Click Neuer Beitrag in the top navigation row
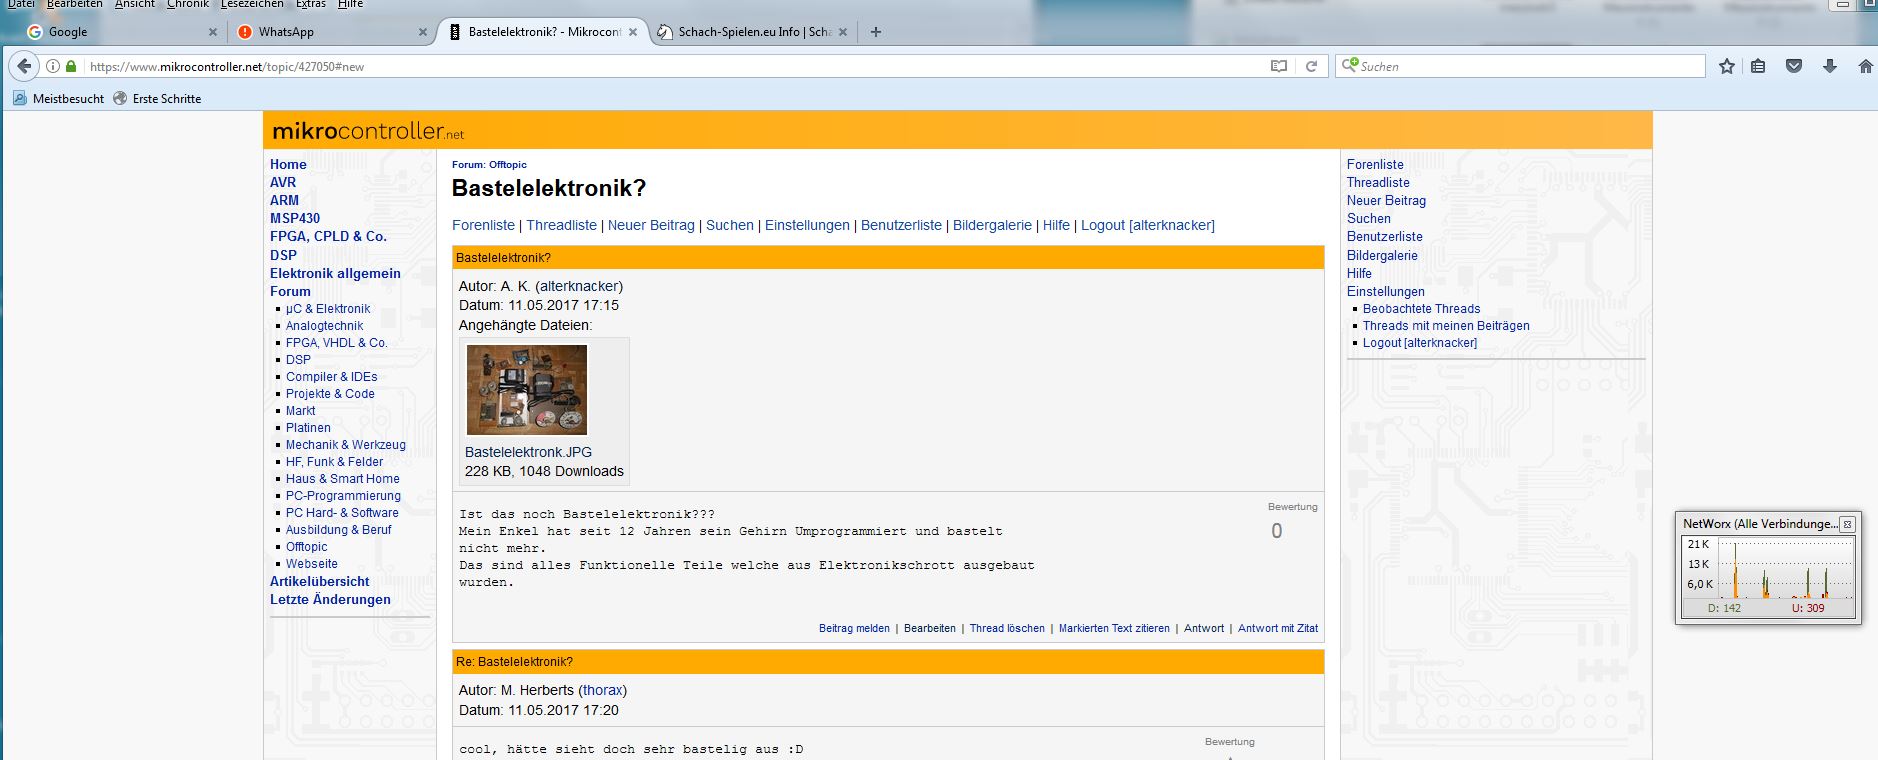 (x=651, y=225)
